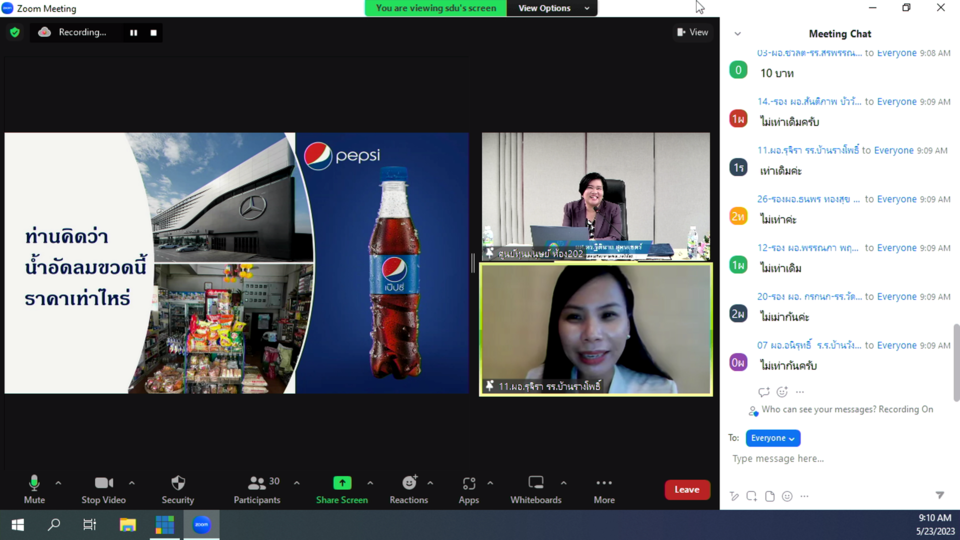Open File Explorer from the taskbar

(x=127, y=525)
